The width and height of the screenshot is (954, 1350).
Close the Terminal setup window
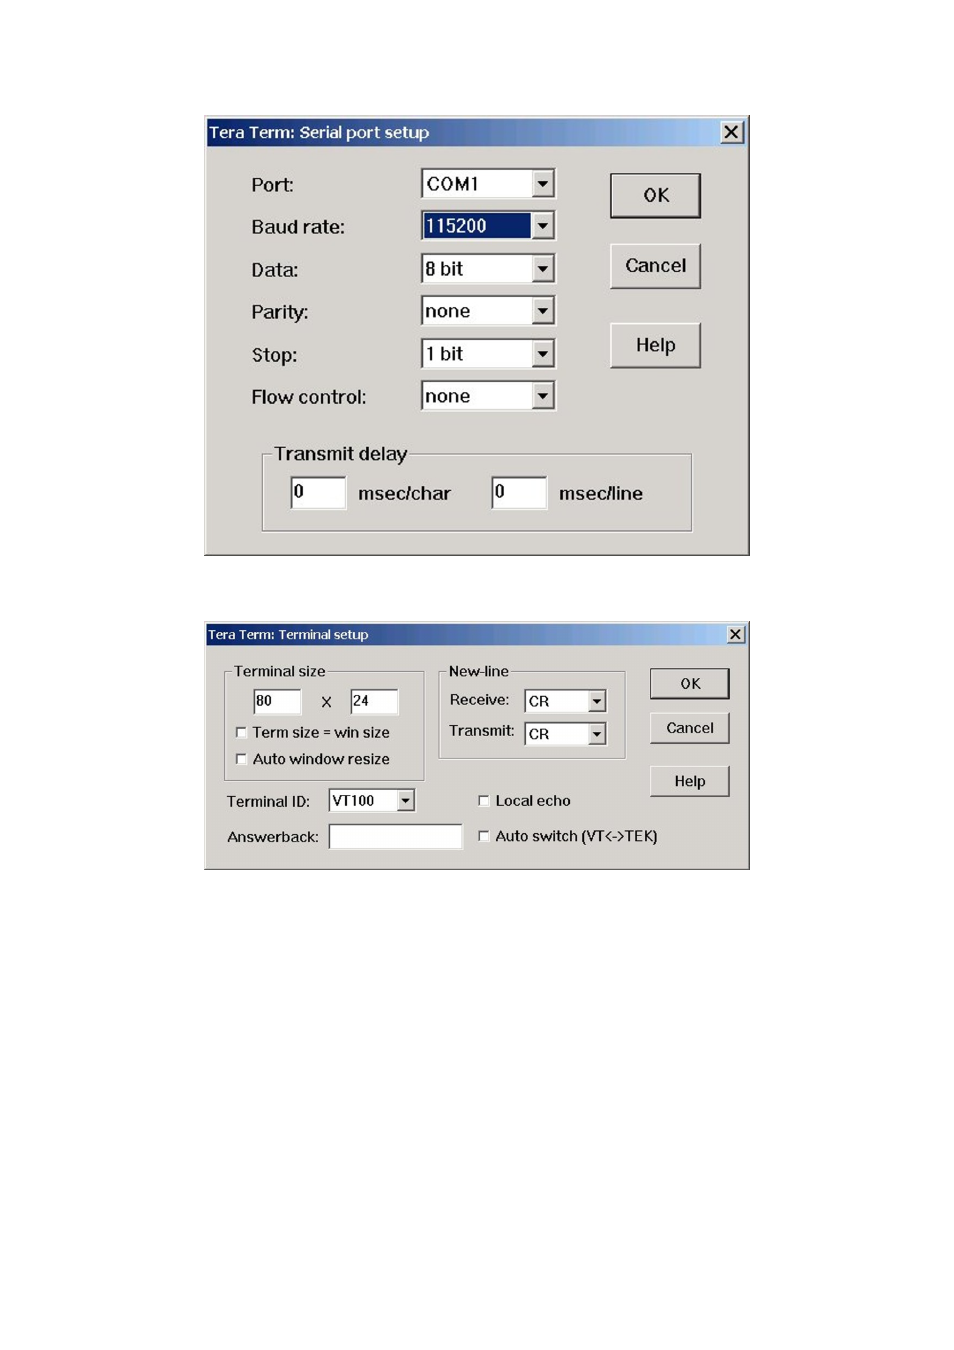click(736, 634)
